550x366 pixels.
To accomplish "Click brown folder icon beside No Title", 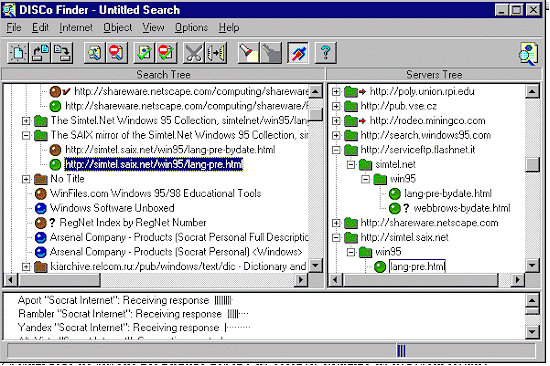I will click(x=41, y=179).
